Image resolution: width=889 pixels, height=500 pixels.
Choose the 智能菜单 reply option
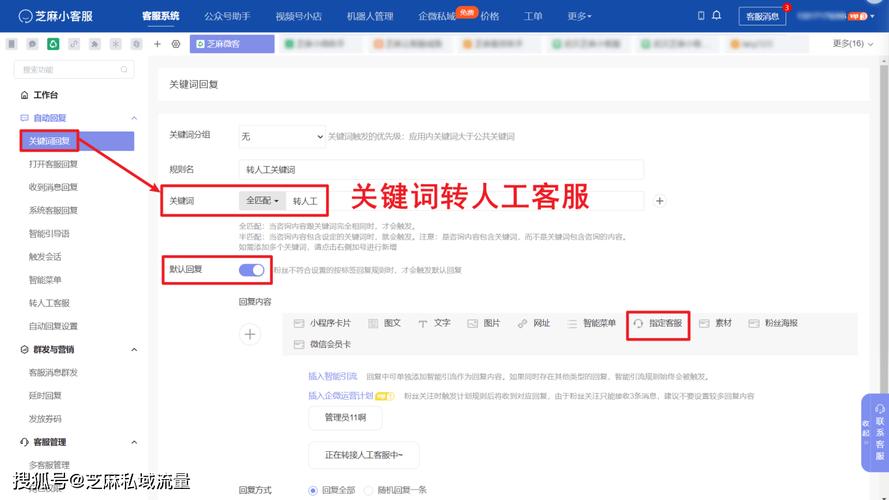click(x=591, y=324)
